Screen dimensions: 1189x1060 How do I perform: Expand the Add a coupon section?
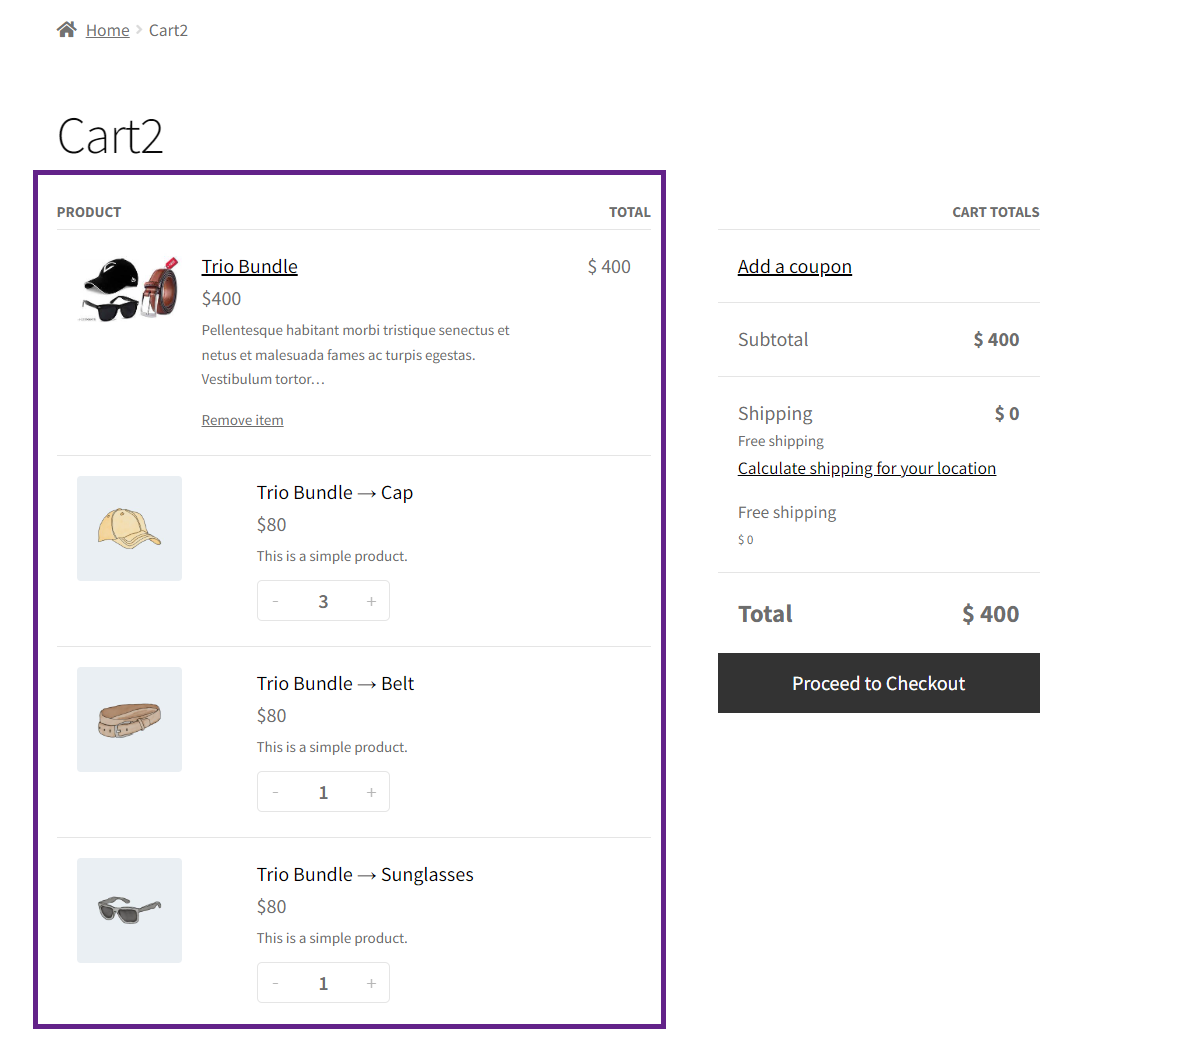click(795, 267)
